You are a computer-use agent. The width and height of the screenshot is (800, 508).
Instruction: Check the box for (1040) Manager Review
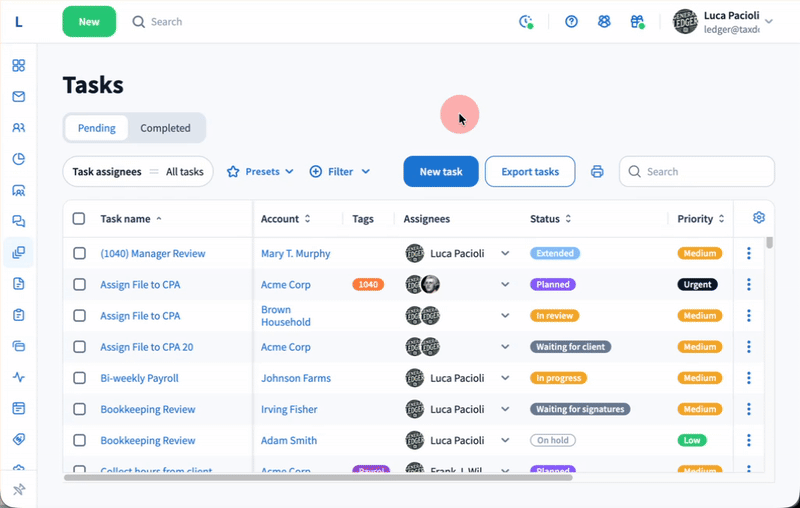coord(79,254)
